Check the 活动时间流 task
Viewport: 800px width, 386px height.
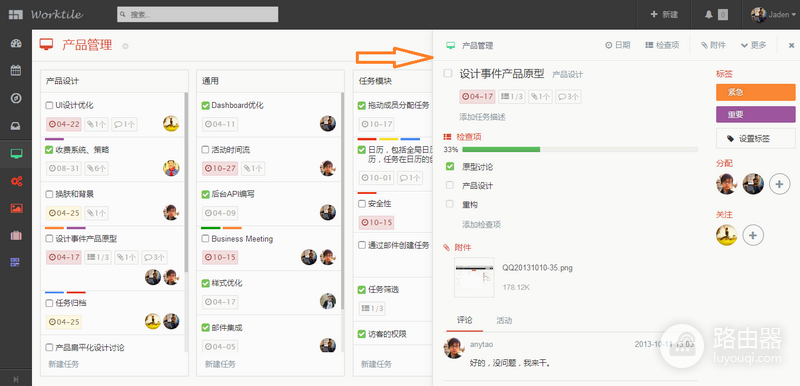206,150
